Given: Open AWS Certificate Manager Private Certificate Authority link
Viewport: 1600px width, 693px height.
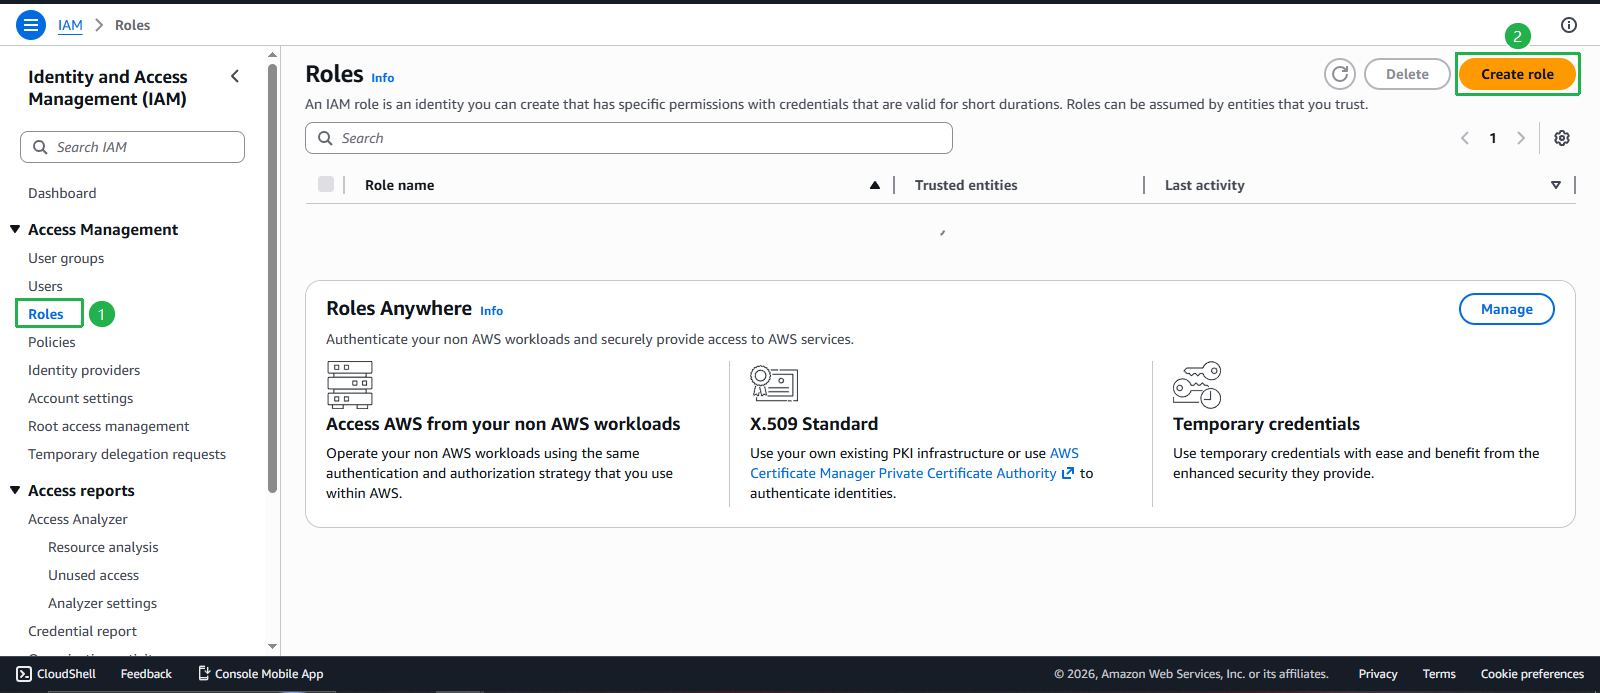Looking at the screenshot, I should click(x=904, y=473).
